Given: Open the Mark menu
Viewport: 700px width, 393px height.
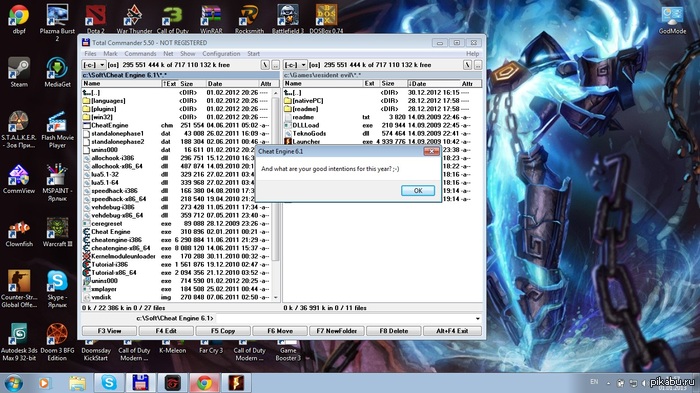Looking at the screenshot, I should [x=110, y=54].
